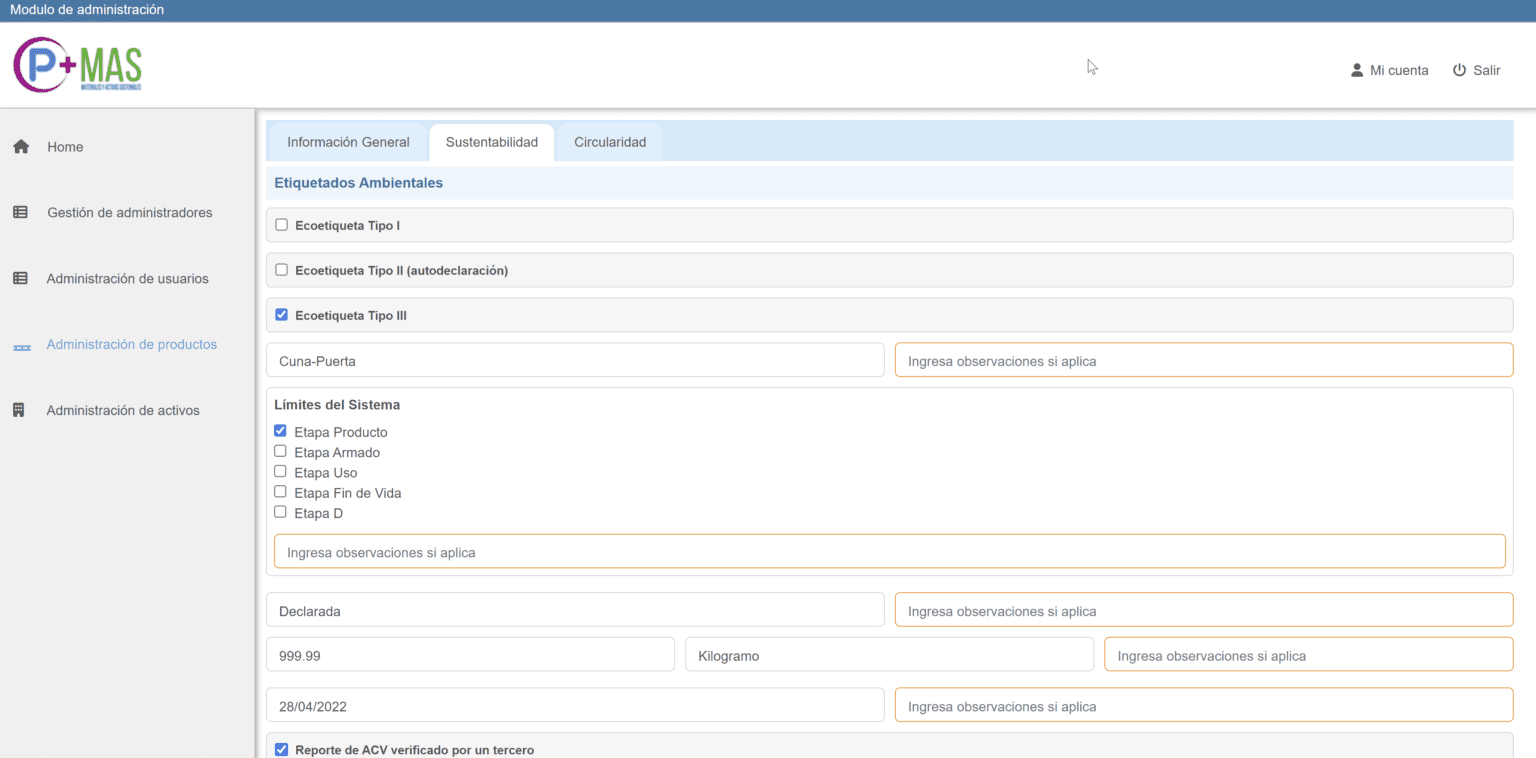Switch to the Circularidad tab
The width and height of the screenshot is (1536, 758).
(610, 142)
